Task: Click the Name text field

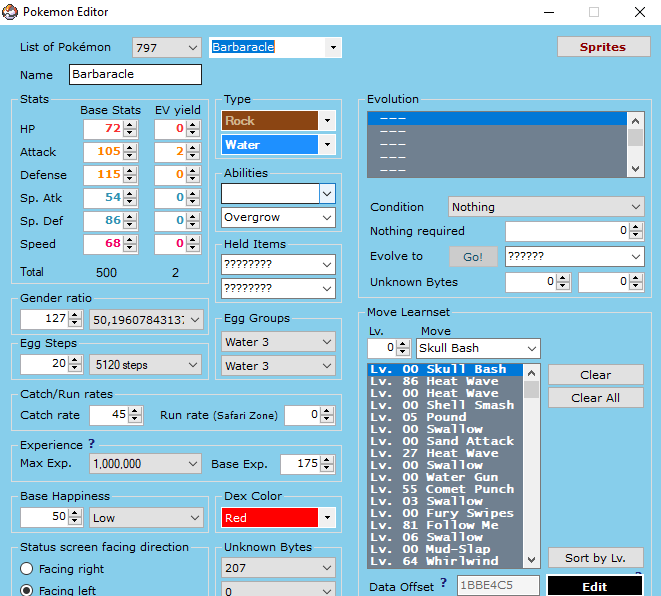Action: (x=135, y=75)
